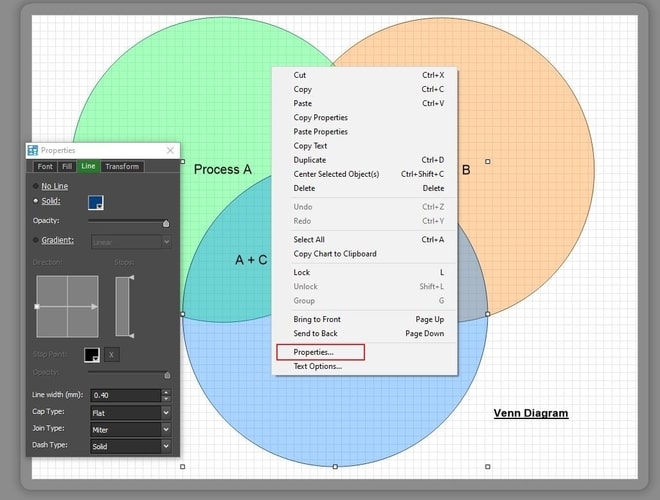Click the right-middle selection handle
660x500 pixels.
pyautogui.click(x=487, y=314)
